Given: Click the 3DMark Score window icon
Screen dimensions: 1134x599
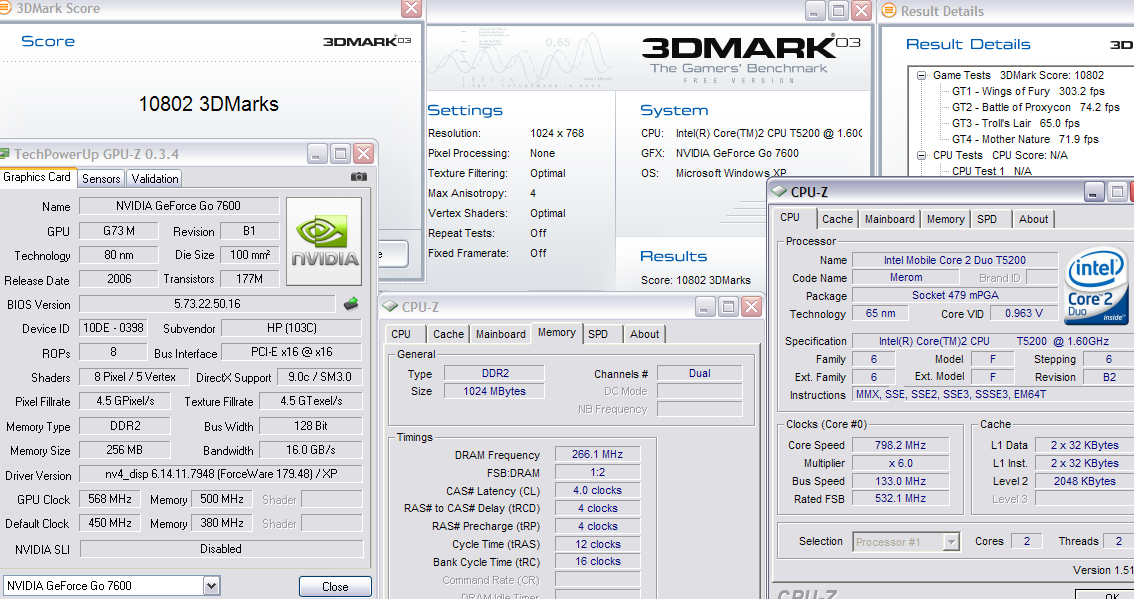Looking at the screenshot, I should click(x=5, y=8).
